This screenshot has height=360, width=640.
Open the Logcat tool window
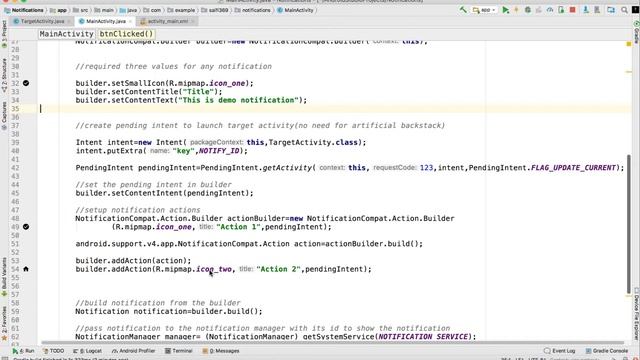(87, 351)
